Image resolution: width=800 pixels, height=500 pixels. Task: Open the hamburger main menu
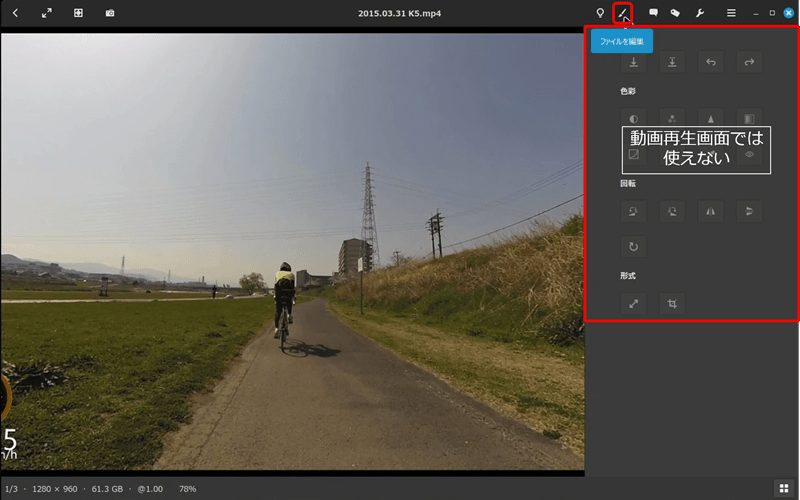coord(731,13)
